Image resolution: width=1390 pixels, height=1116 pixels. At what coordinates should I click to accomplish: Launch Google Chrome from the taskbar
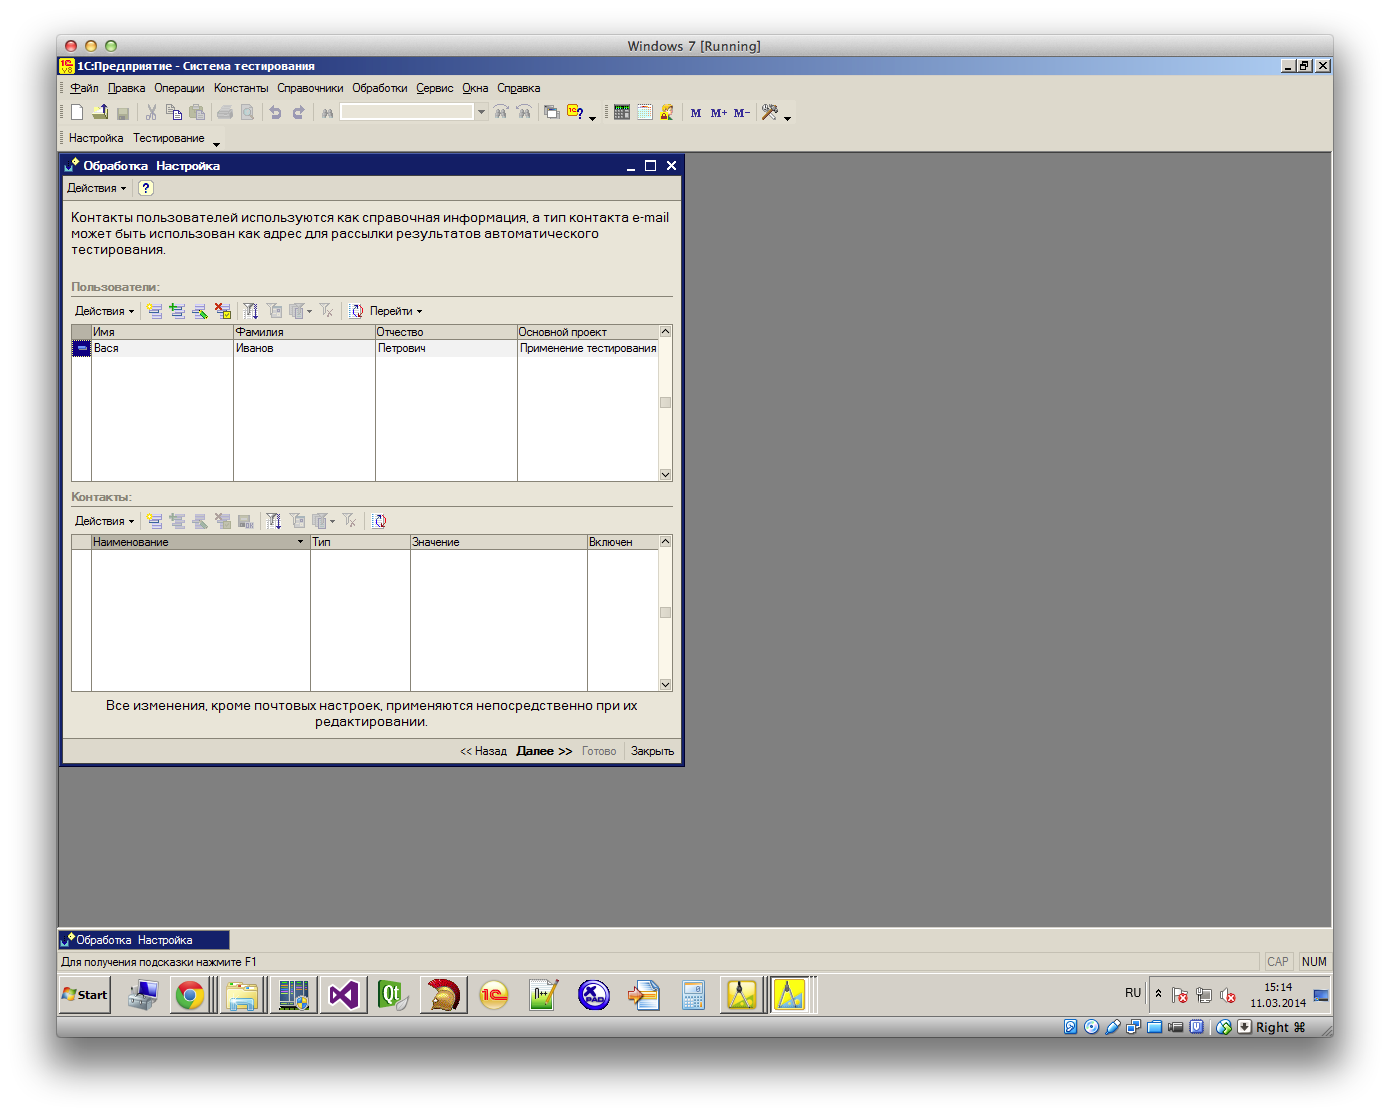pyautogui.click(x=190, y=995)
